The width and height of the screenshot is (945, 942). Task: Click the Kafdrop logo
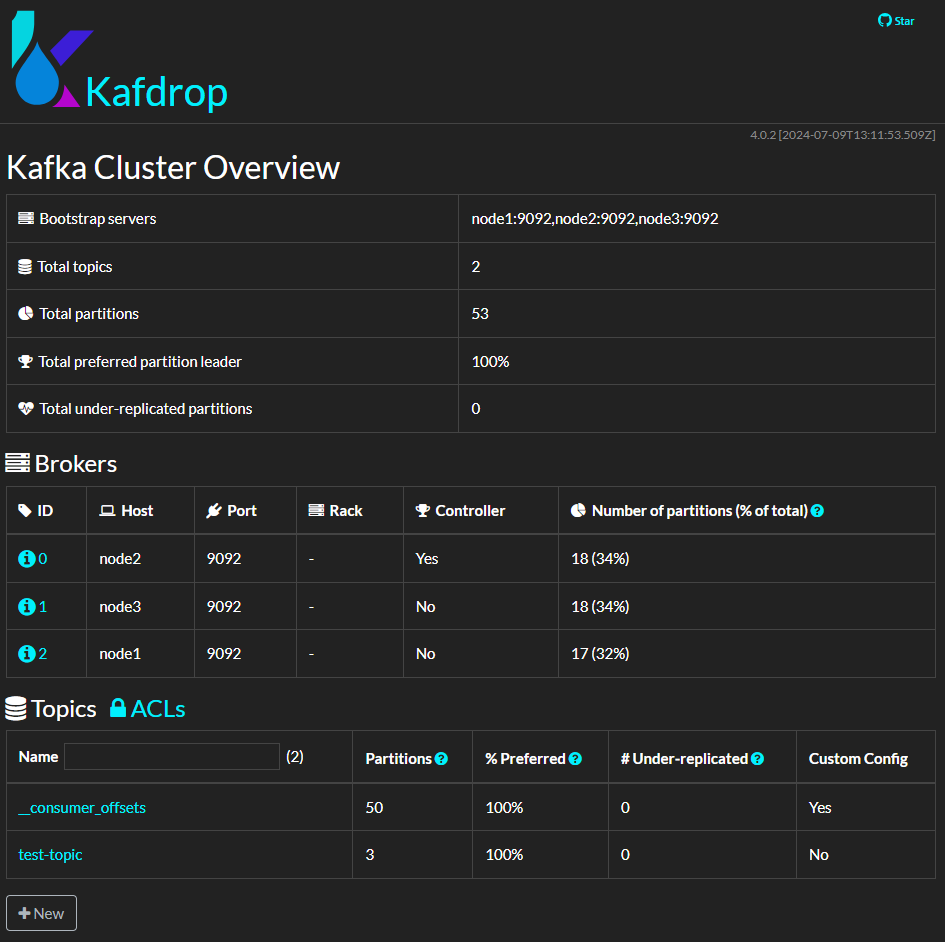click(x=52, y=59)
